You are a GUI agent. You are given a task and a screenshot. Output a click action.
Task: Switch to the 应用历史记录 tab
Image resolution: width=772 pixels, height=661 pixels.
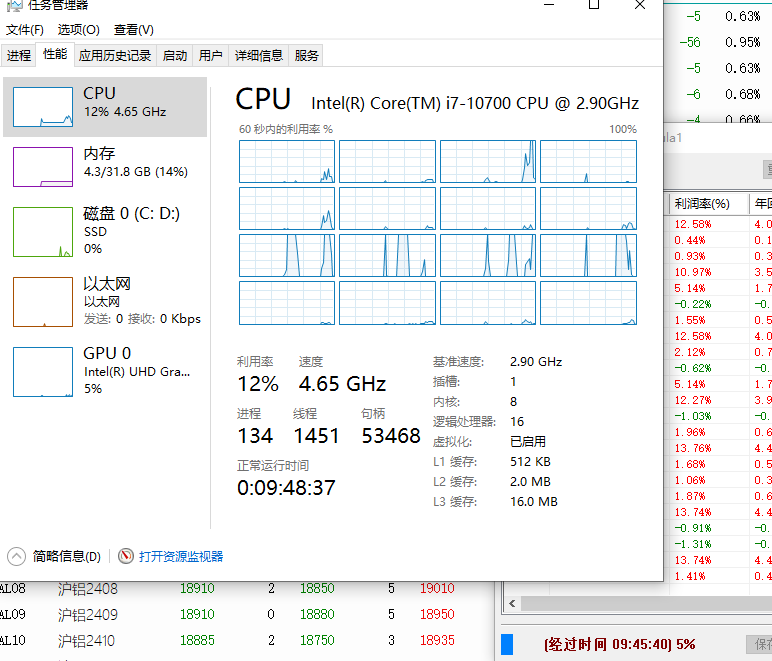[115, 55]
